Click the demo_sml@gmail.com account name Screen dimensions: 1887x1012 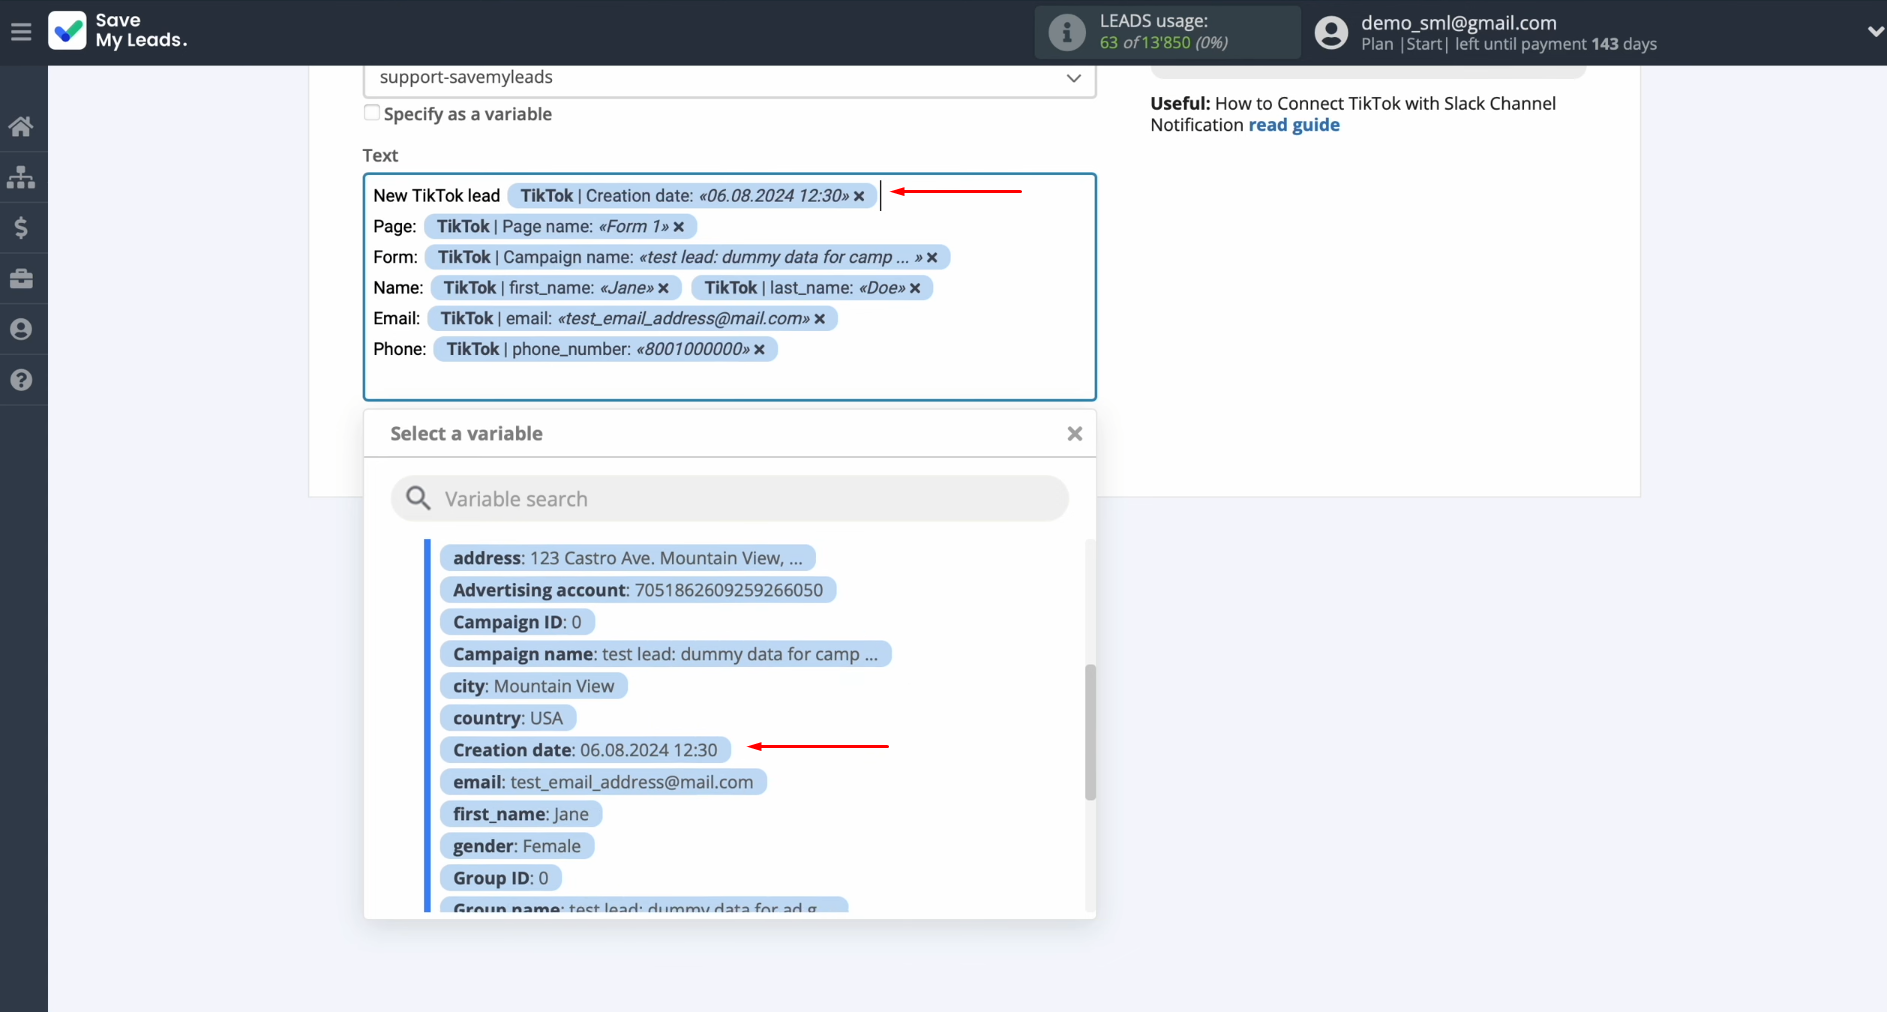[x=1458, y=22]
